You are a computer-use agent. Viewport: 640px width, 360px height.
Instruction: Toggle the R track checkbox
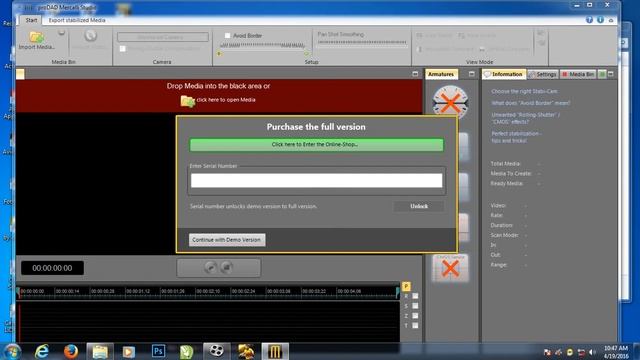[415, 296]
